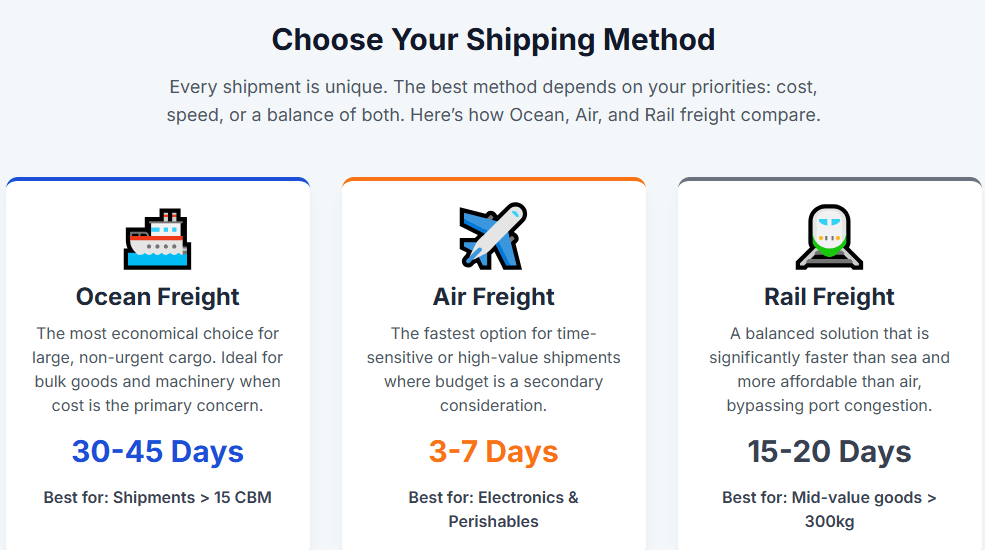Screen dimensions: 985x550
Task: Select the Ocean Freight heading
Action: pyautogui.click(x=158, y=296)
